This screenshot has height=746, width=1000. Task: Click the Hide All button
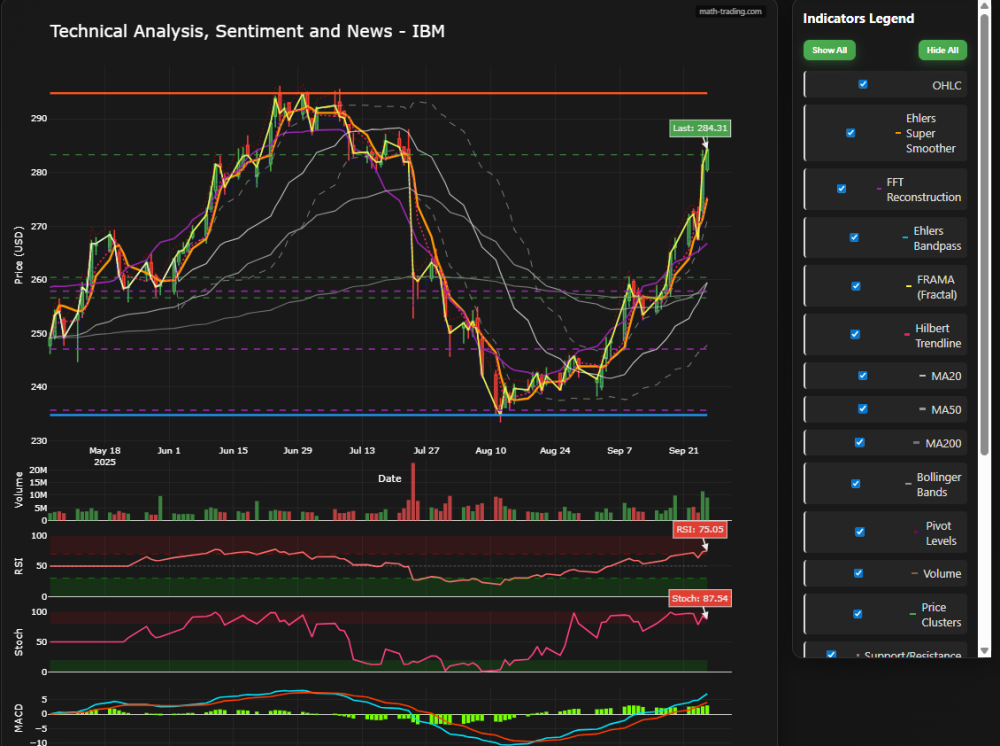(943, 50)
